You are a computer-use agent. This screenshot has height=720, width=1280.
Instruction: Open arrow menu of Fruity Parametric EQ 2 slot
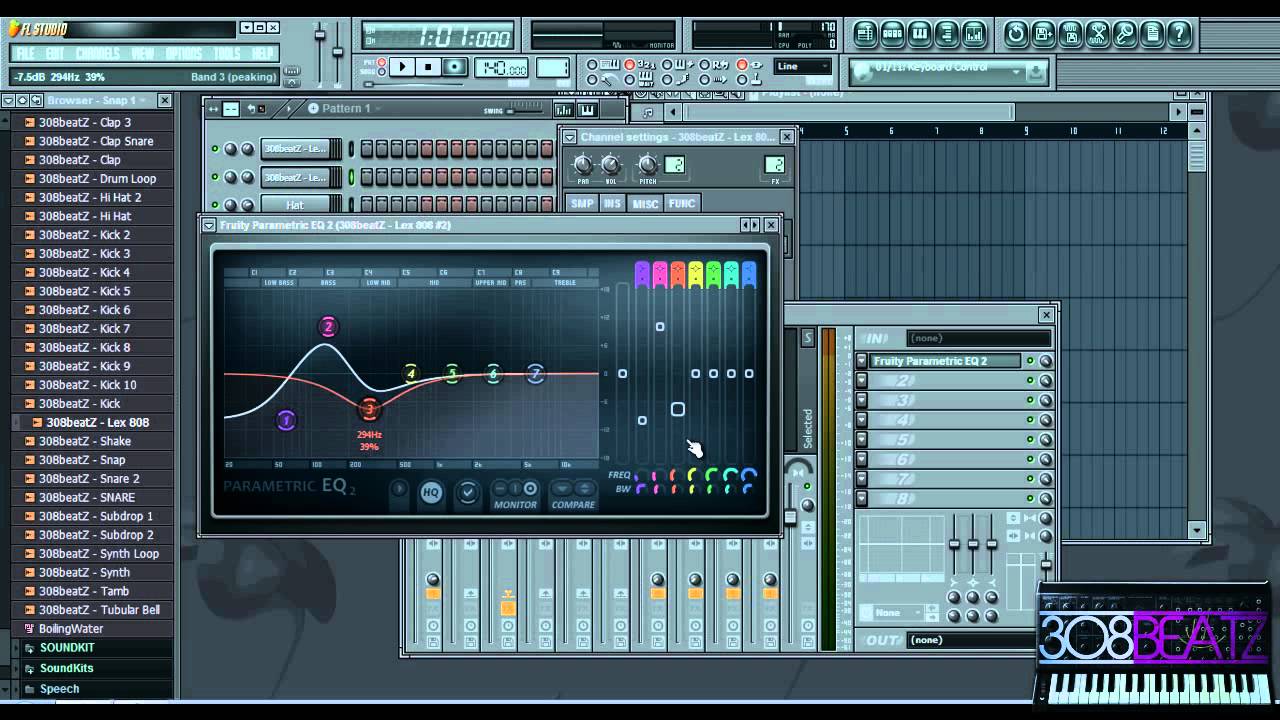tap(862, 361)
